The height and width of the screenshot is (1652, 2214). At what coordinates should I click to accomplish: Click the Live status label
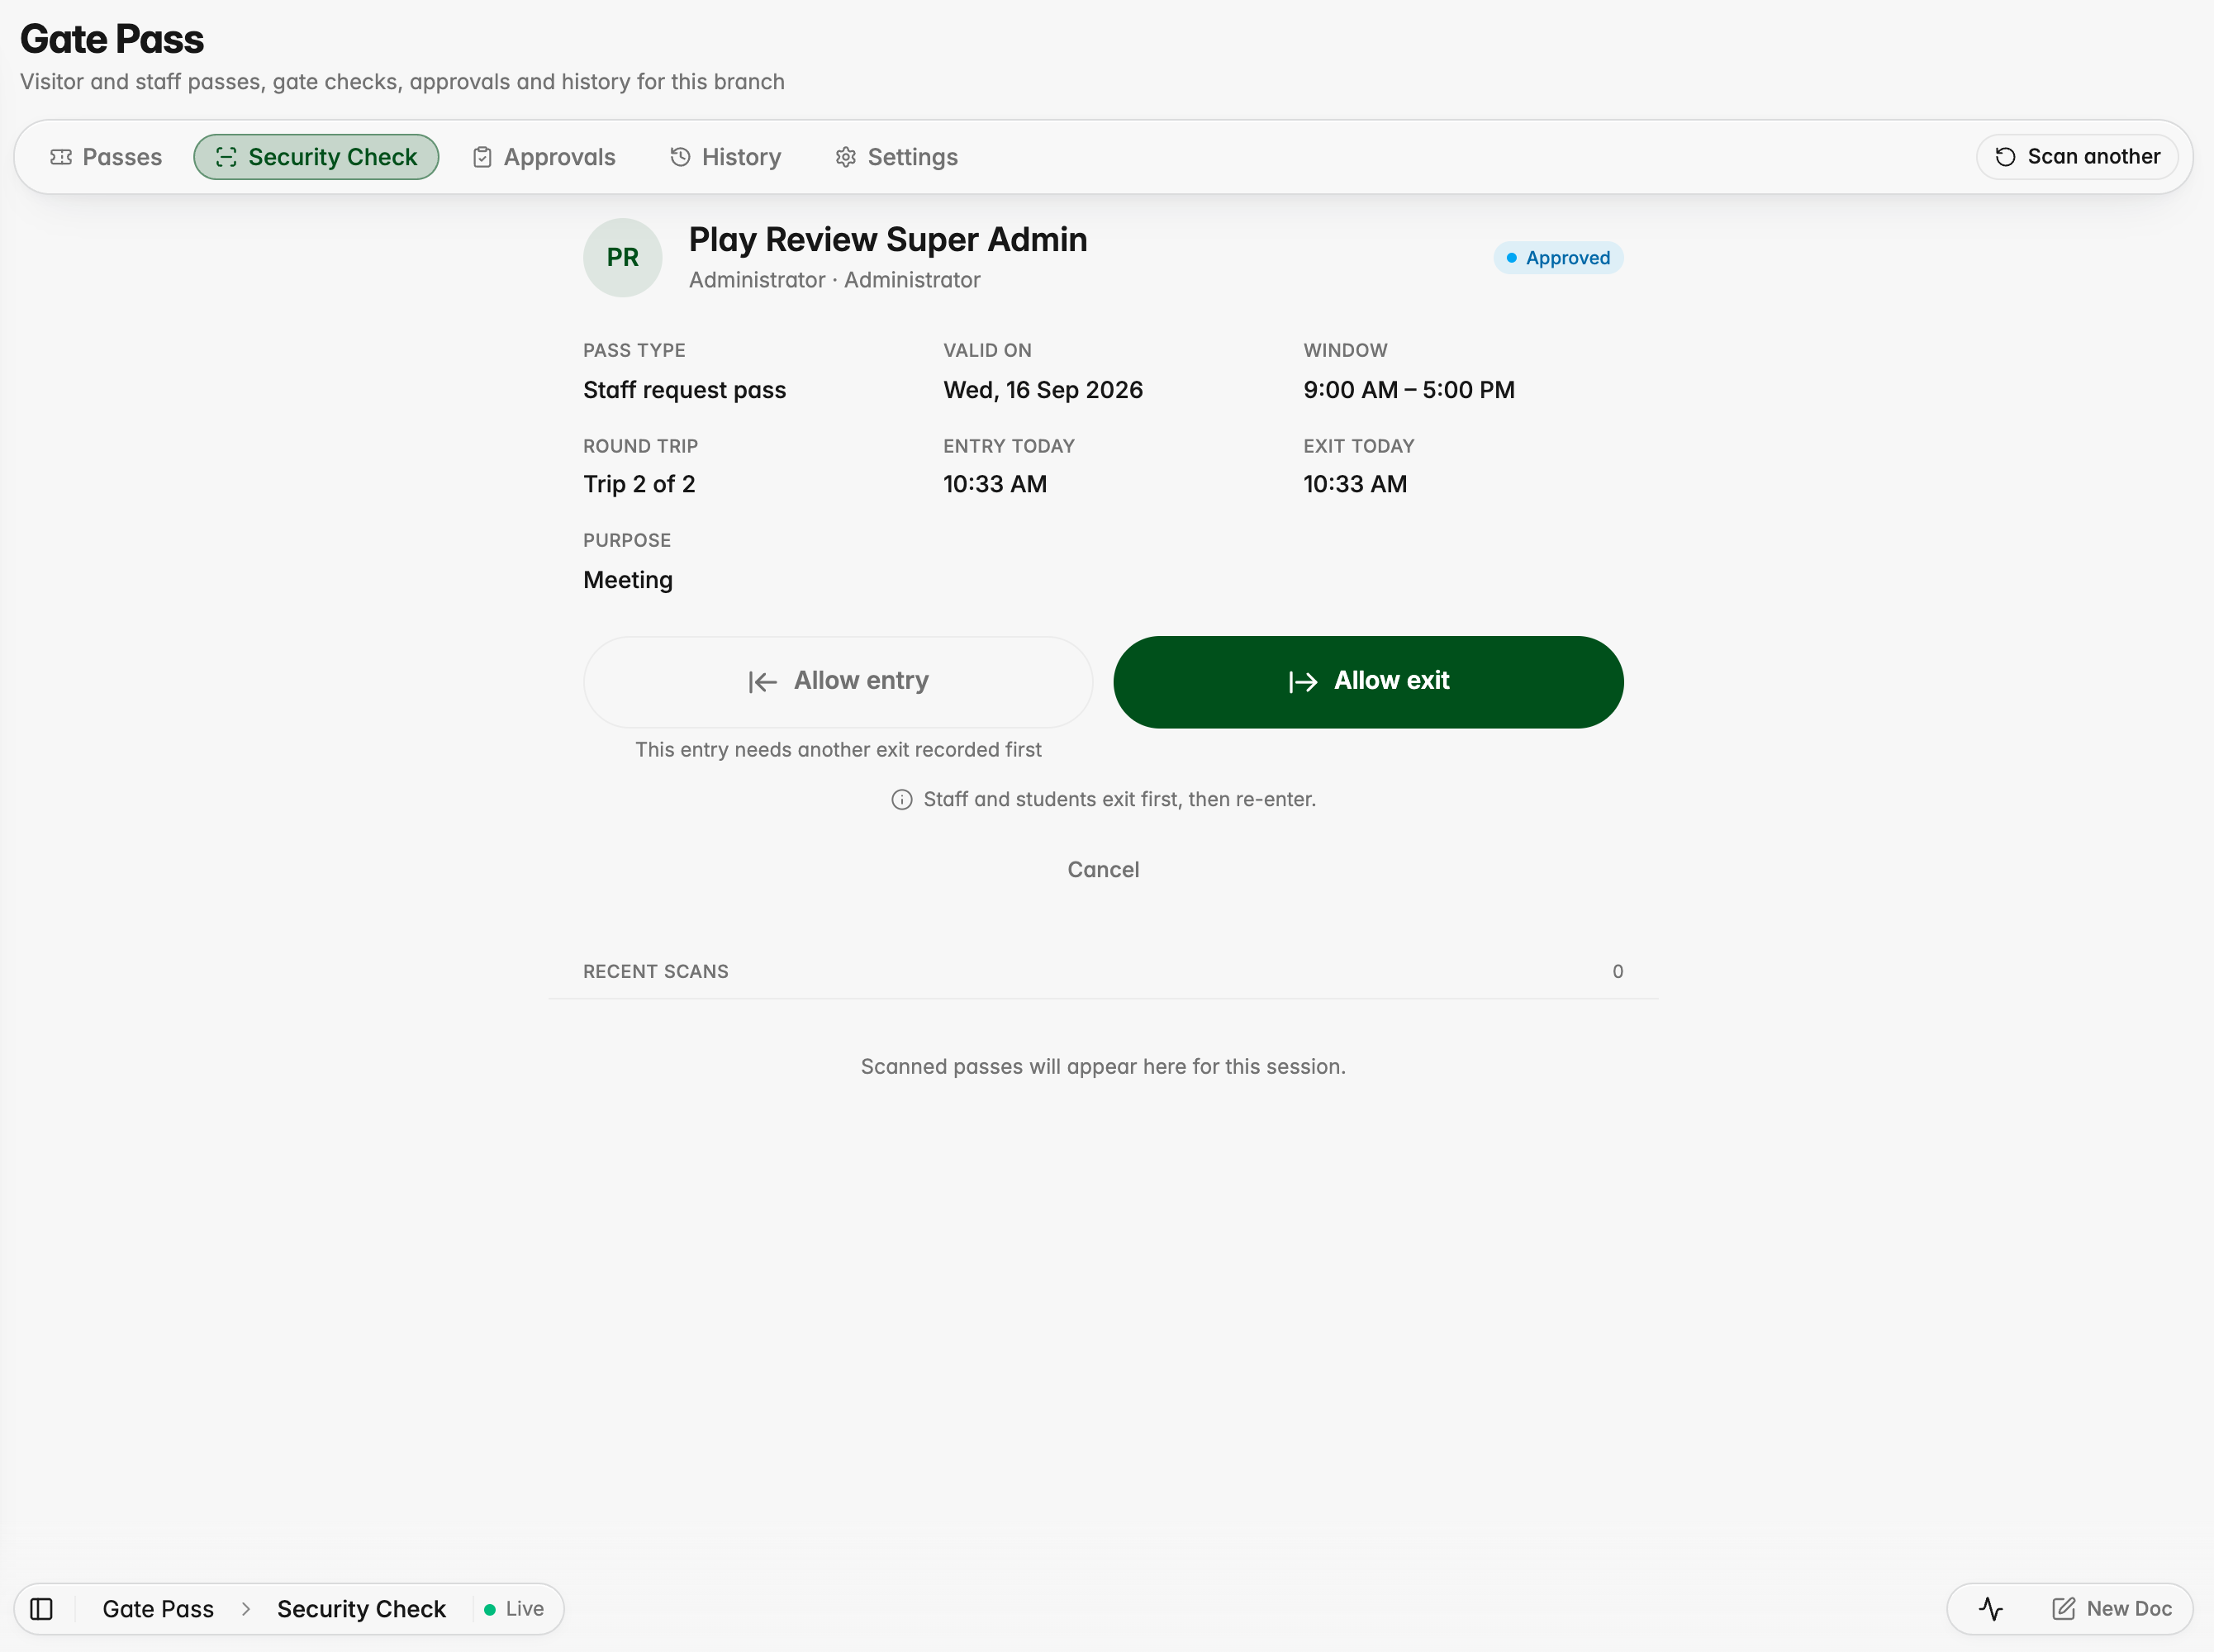tap(525, 1609)
